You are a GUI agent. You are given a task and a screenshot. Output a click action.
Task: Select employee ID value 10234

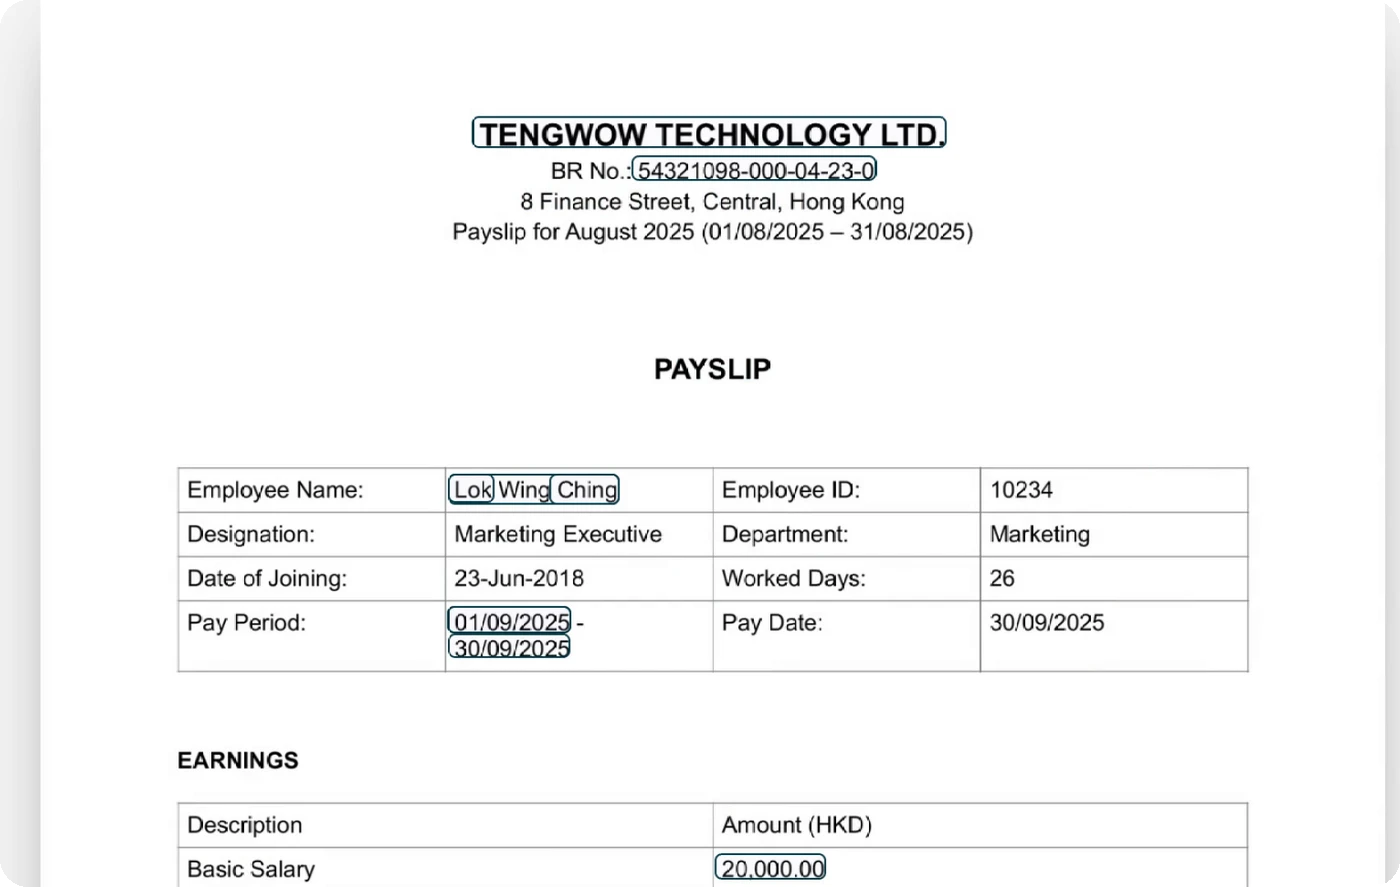[x=1021, y=489]
